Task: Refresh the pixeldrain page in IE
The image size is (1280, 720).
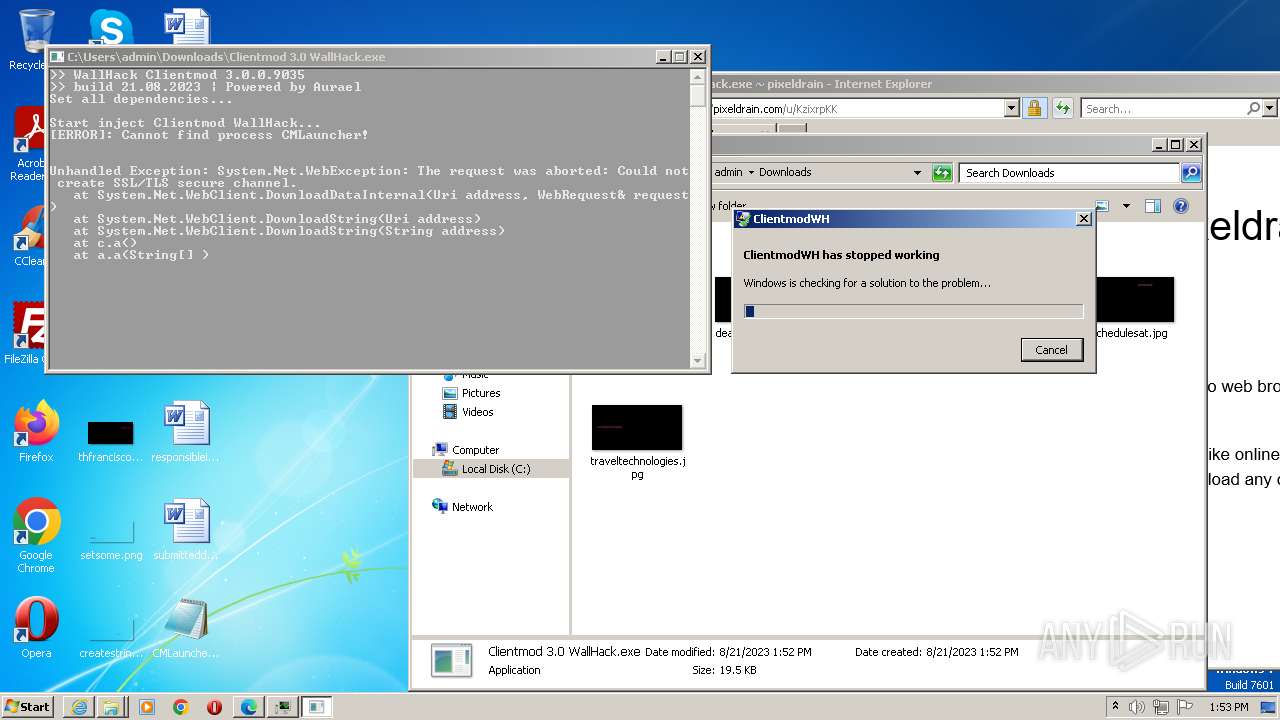Action: click(x=1062, y=108)
